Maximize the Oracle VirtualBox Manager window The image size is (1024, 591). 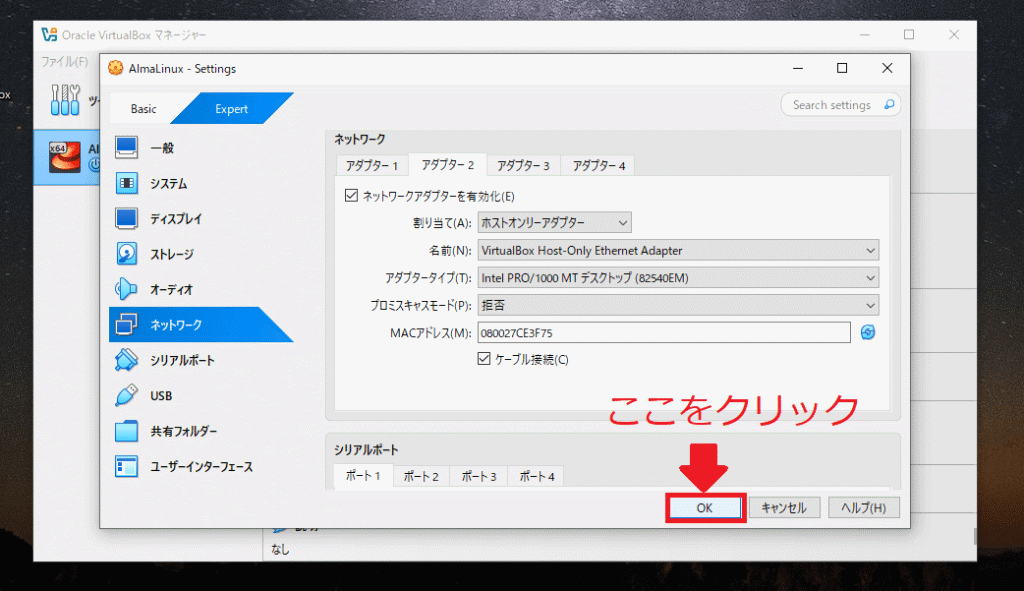909,35
